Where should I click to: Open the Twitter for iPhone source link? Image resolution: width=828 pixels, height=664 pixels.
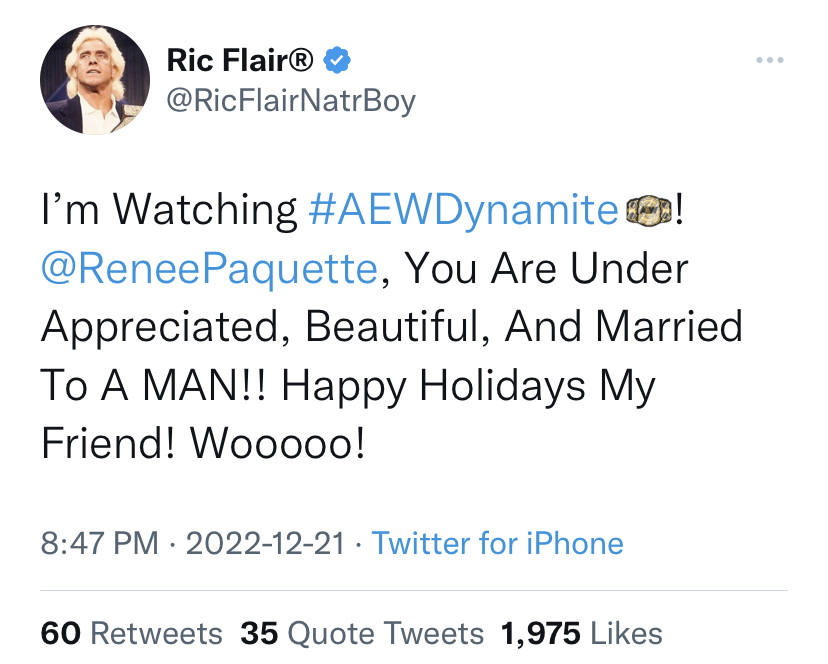(x=497, y=543)
